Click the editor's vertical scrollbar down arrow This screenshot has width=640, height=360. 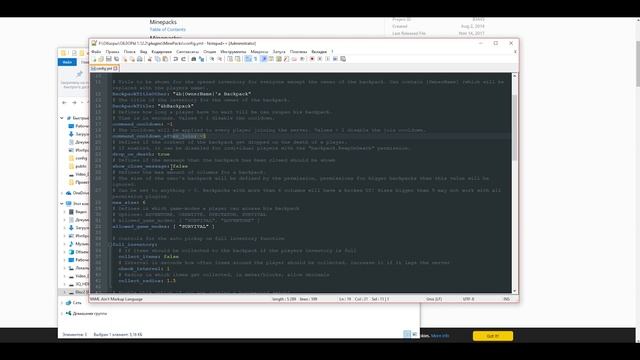coord(514,291)
